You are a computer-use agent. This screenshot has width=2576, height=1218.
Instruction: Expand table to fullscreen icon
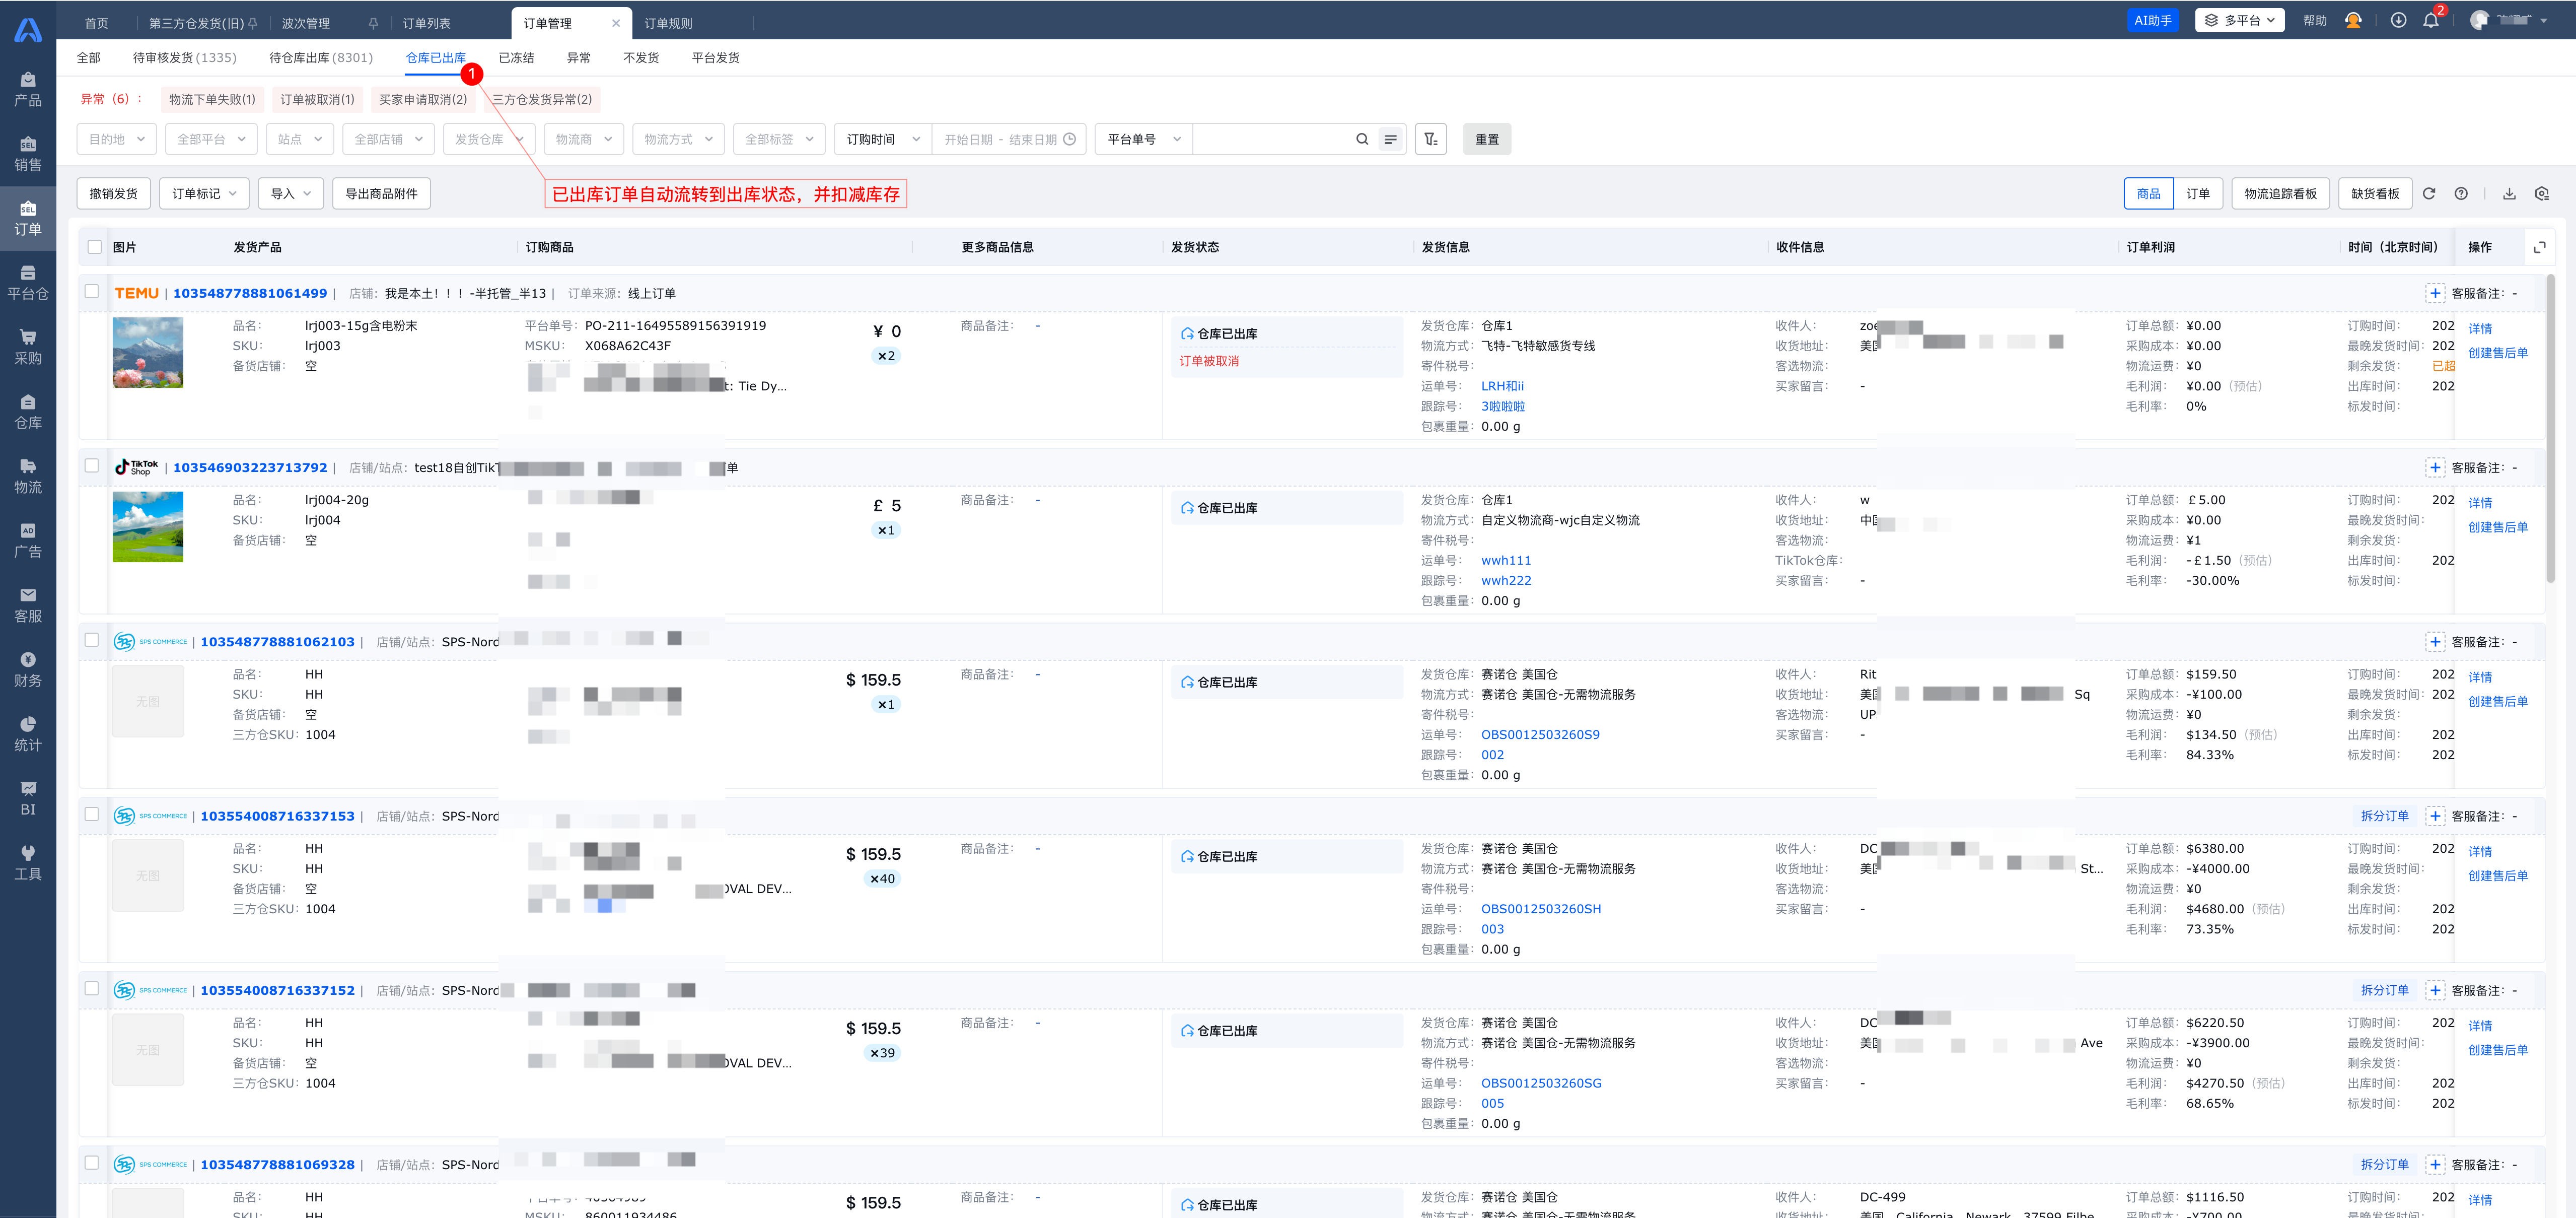(2539, 247)
